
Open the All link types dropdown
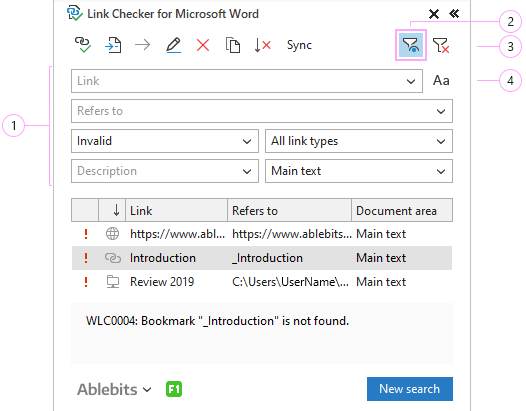click(359, 141)
